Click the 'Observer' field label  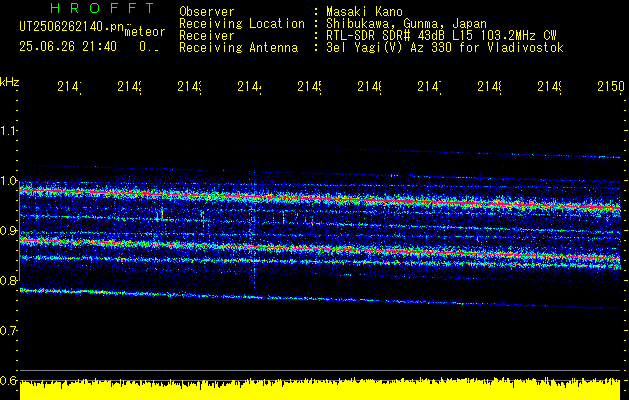pos(207,12)
